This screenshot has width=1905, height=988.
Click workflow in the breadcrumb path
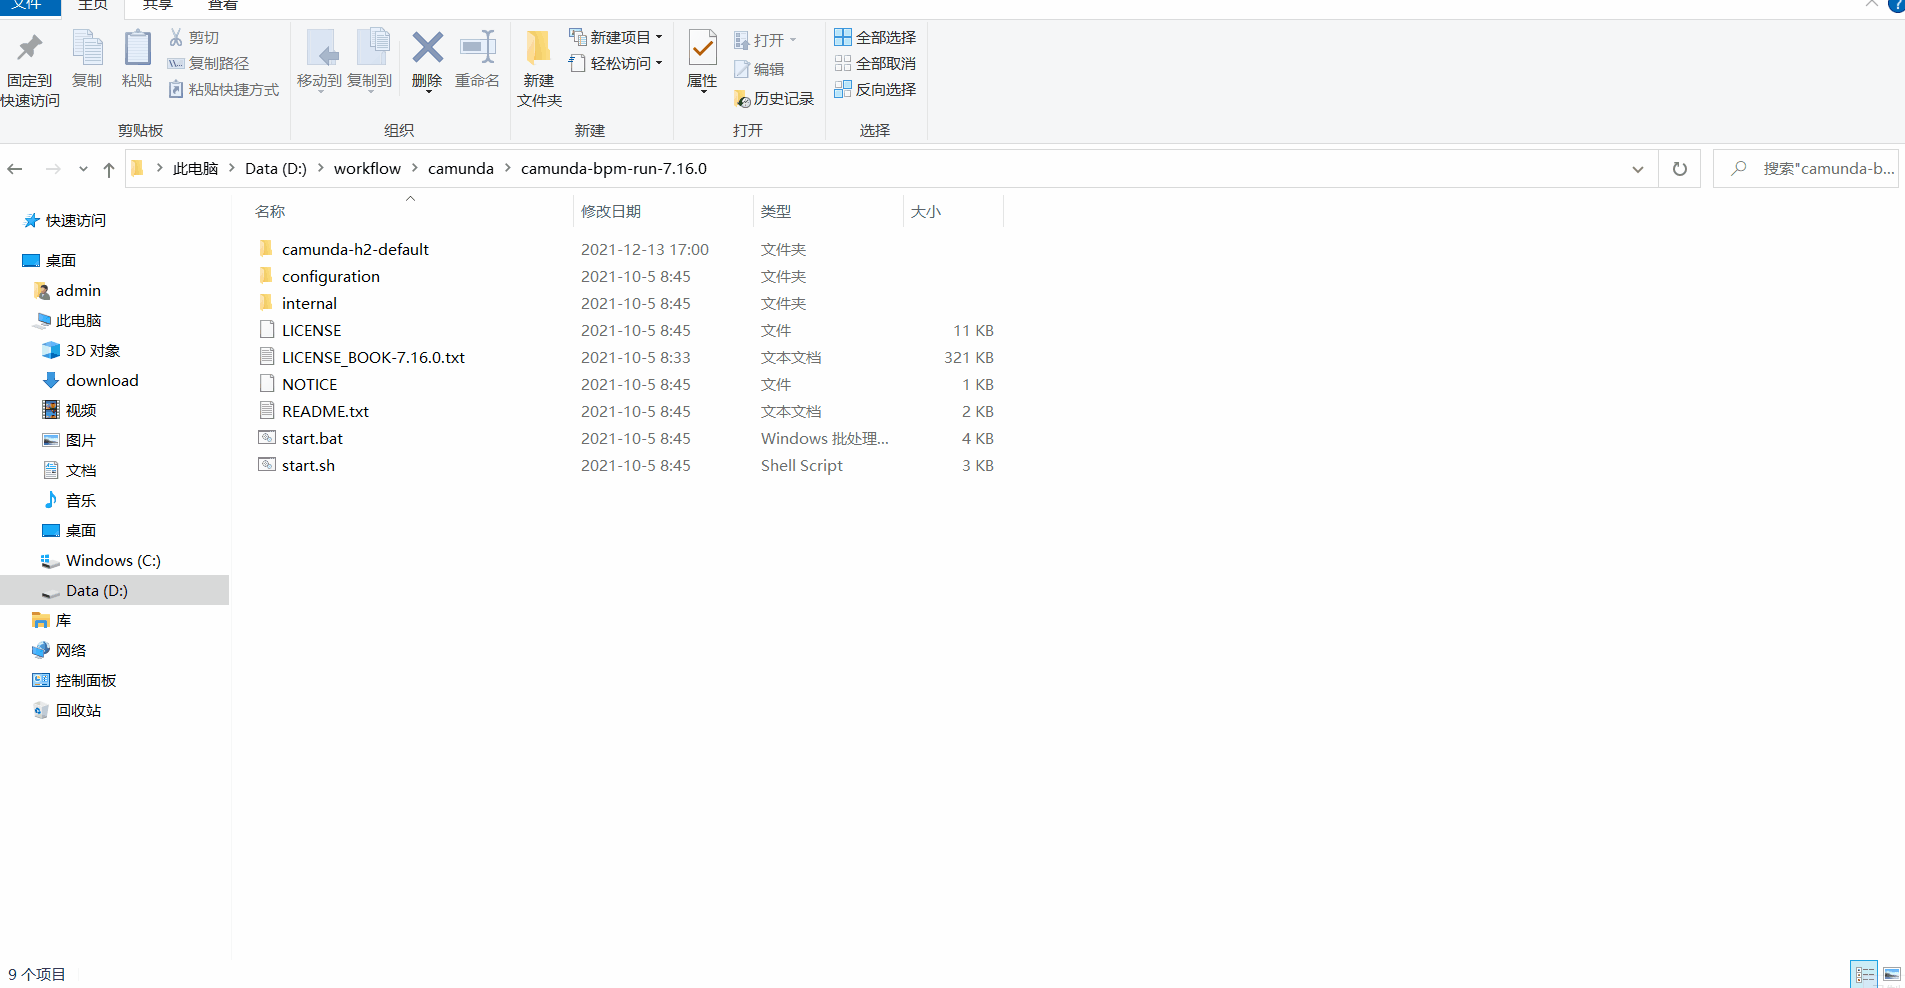[x=367, y=168]
